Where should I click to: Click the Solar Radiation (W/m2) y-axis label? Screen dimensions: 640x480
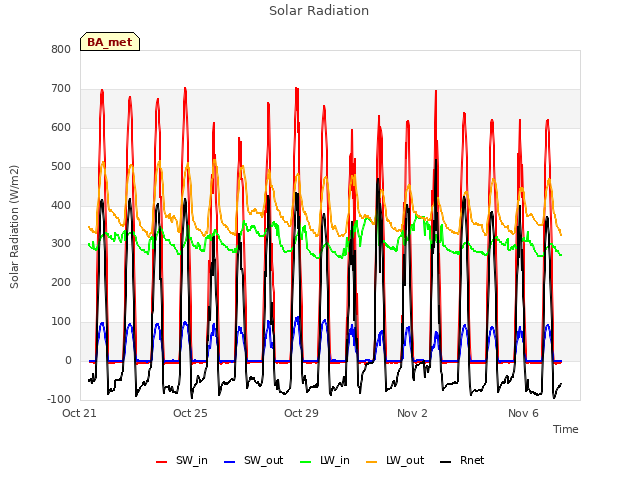14,227
